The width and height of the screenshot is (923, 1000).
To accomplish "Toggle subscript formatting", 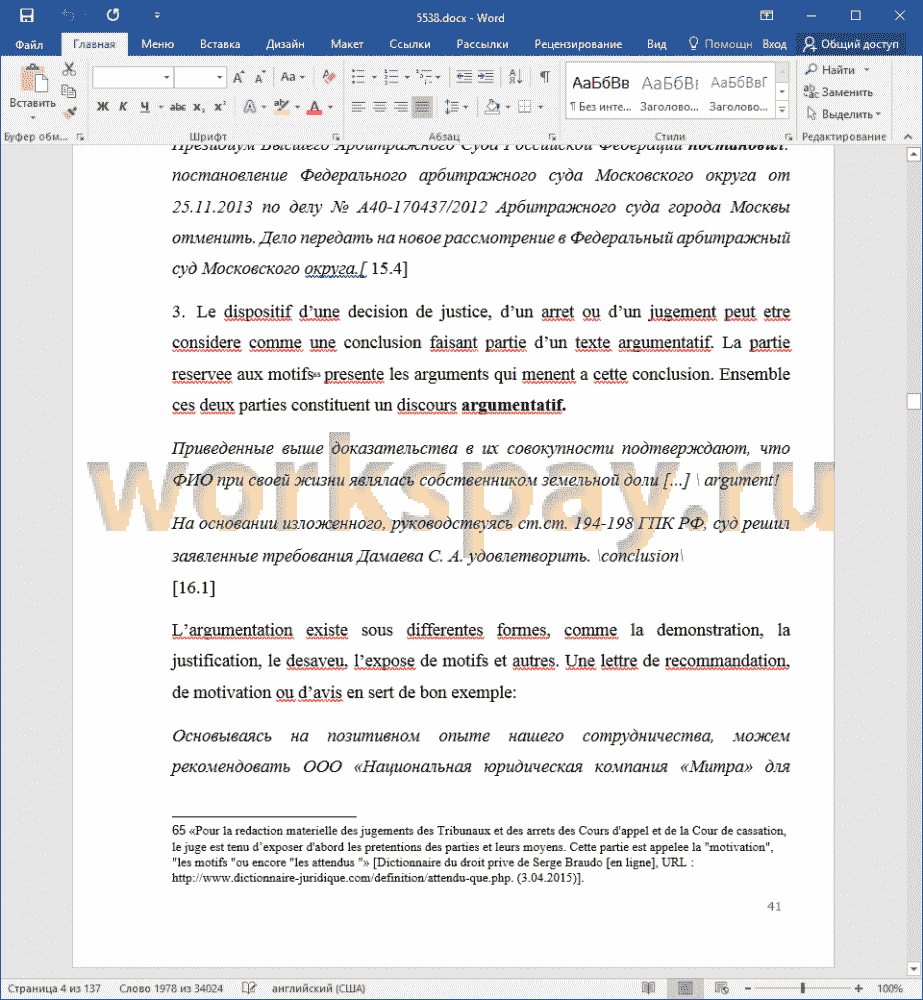I will (200, 107).
